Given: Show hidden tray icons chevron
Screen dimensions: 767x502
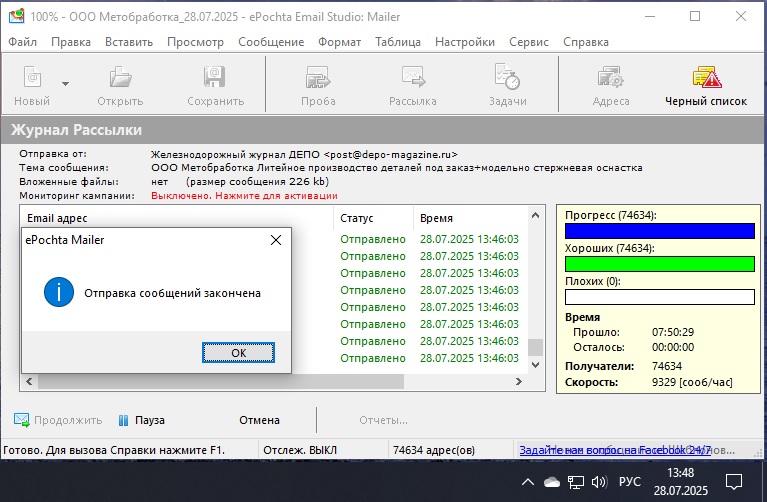Looking at the screenshot, I should pos(528,482).
